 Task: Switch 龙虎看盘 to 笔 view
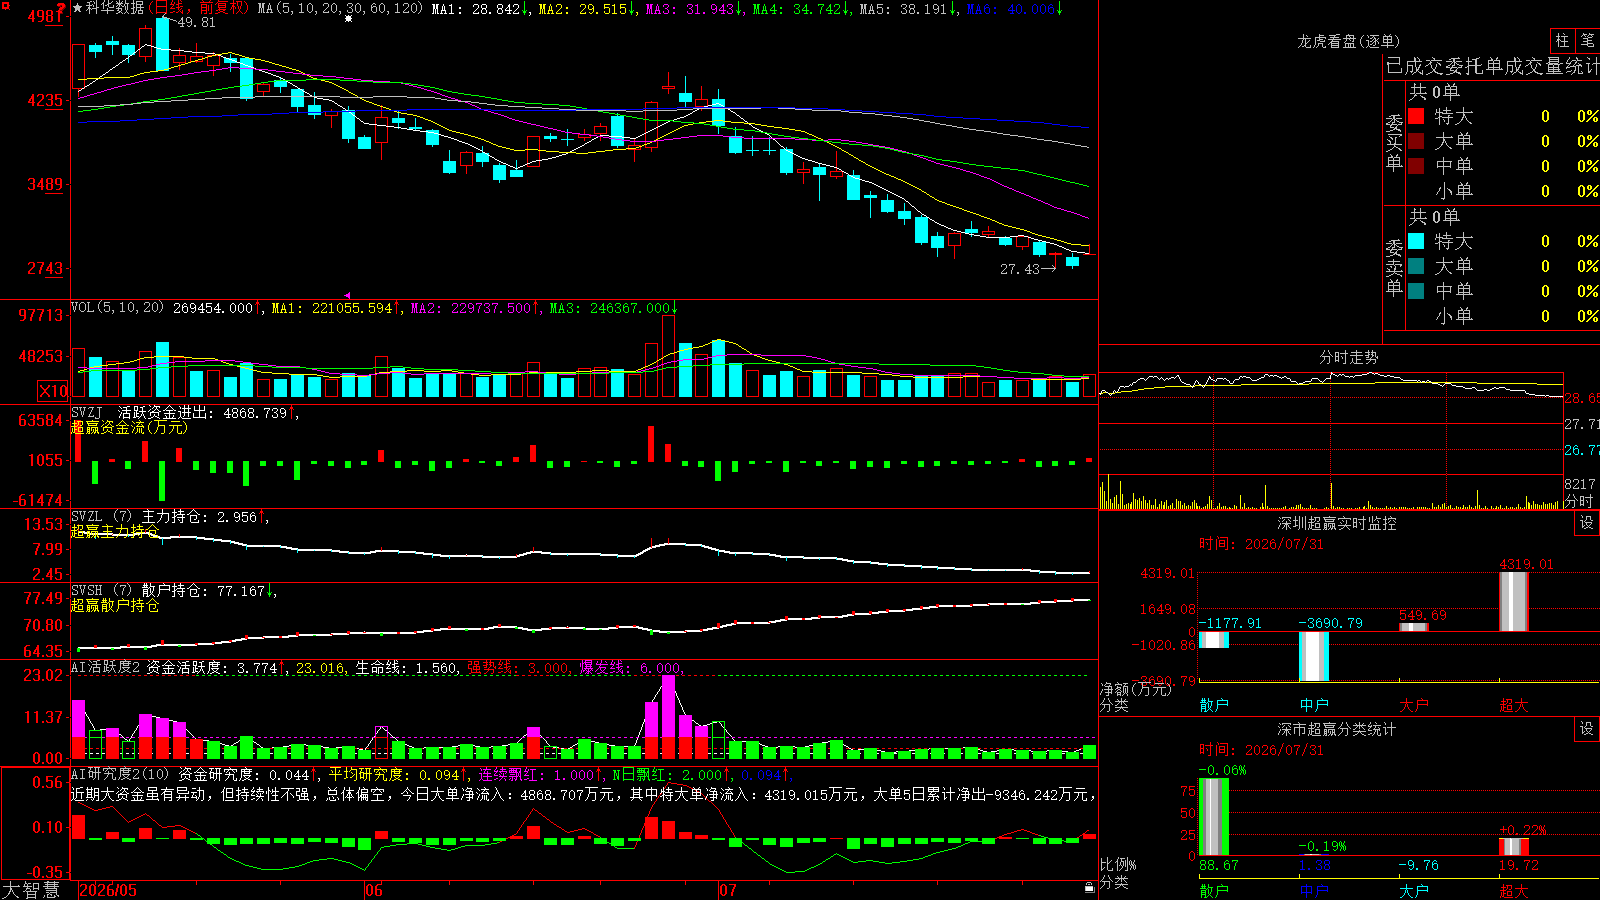1587,40
